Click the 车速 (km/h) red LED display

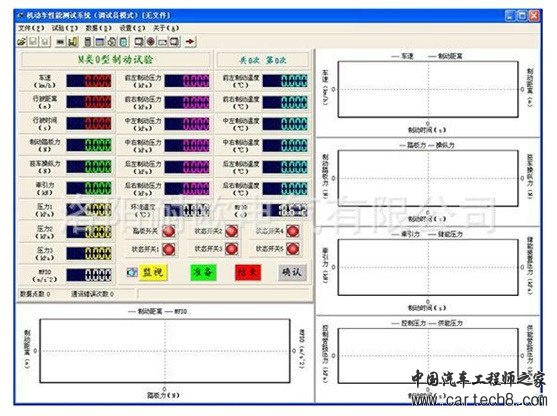89,81
